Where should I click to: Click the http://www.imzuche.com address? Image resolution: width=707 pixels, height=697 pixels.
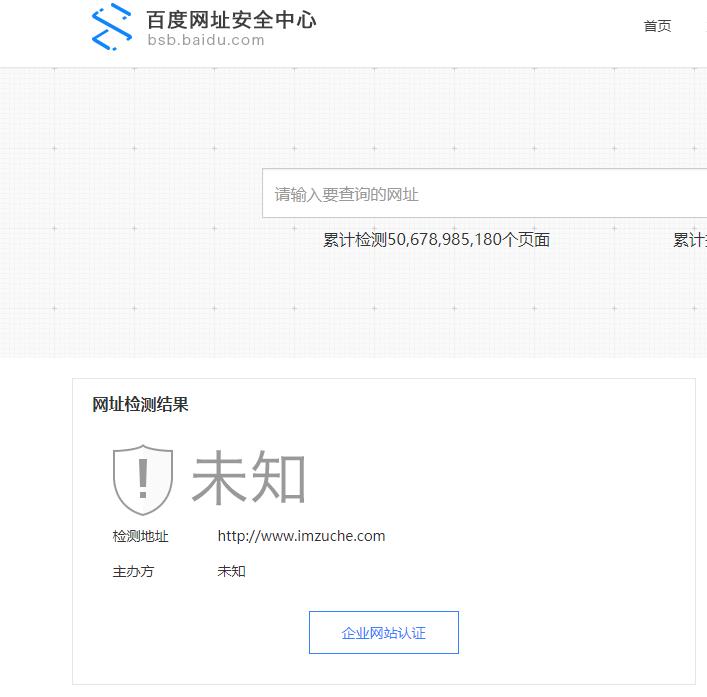click(x=301, y=536)
